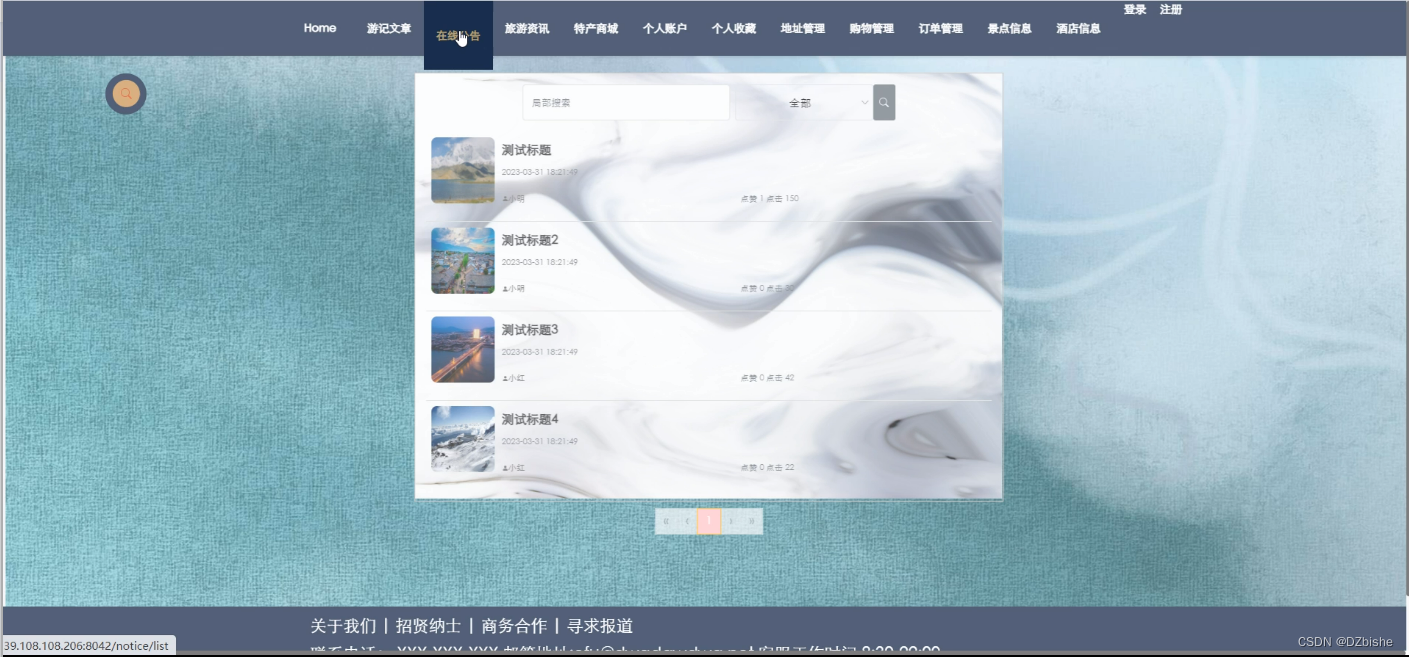Screen dimensions: 1409x657
Task: Open the town aerial thumbnail of 测试标题2
Action: coord(463,261)
